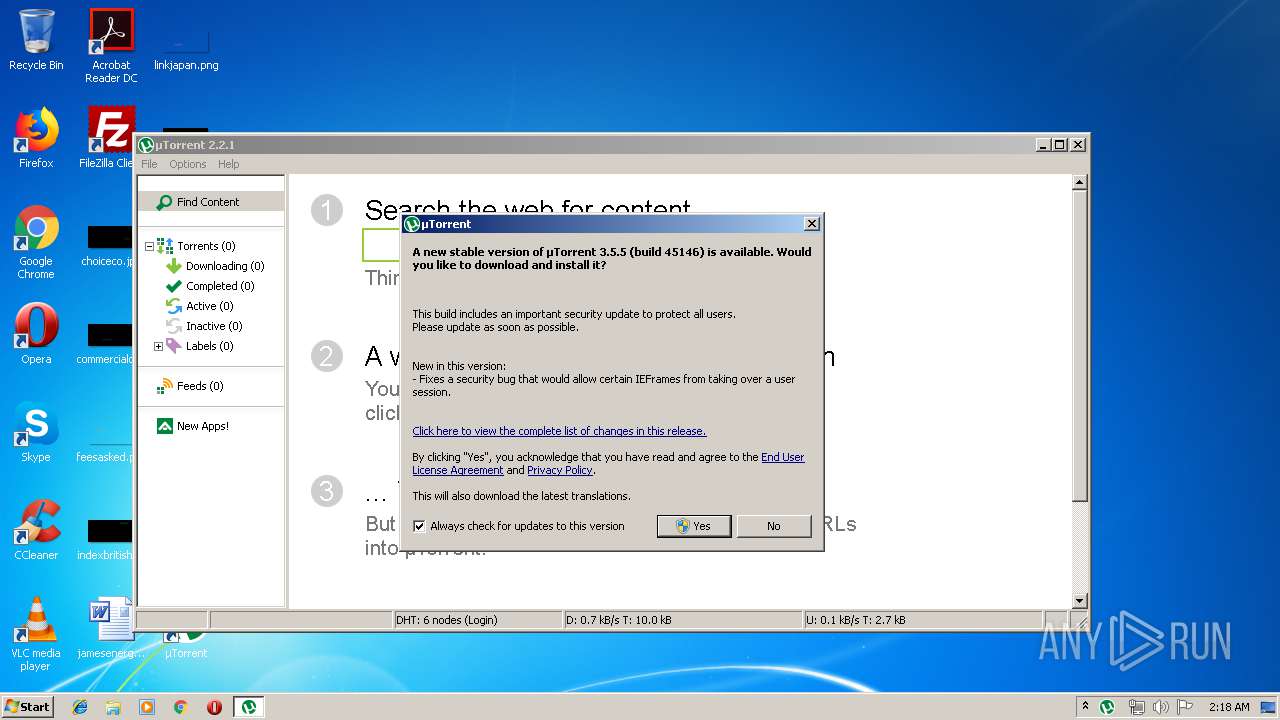
Task: Uncheck Always check for updates checkbox
Action: (x=419, y=526)
